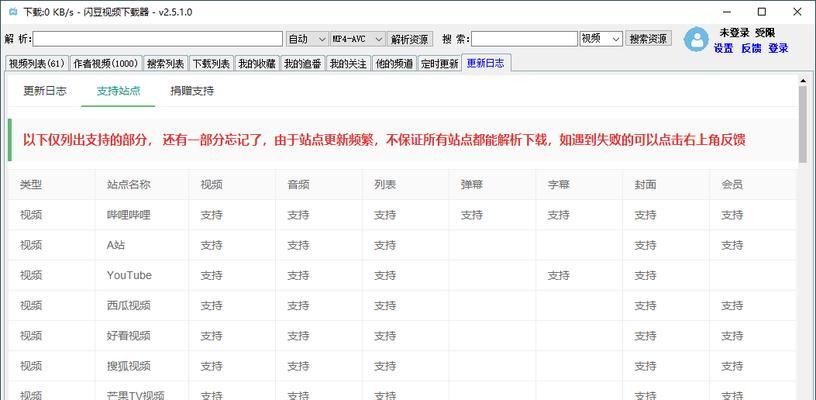816x400 pixels.
Task: Switch to the 我的收藏 tab
Action: pos(257,63)
